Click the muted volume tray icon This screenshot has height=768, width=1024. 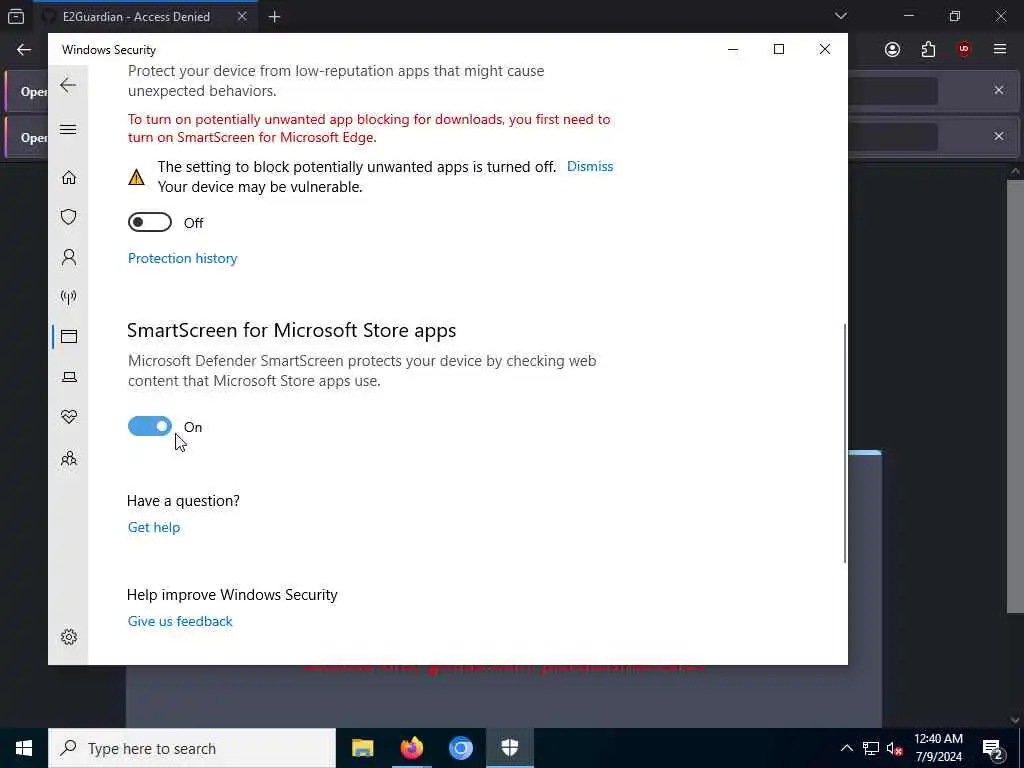tap(895, 748)
